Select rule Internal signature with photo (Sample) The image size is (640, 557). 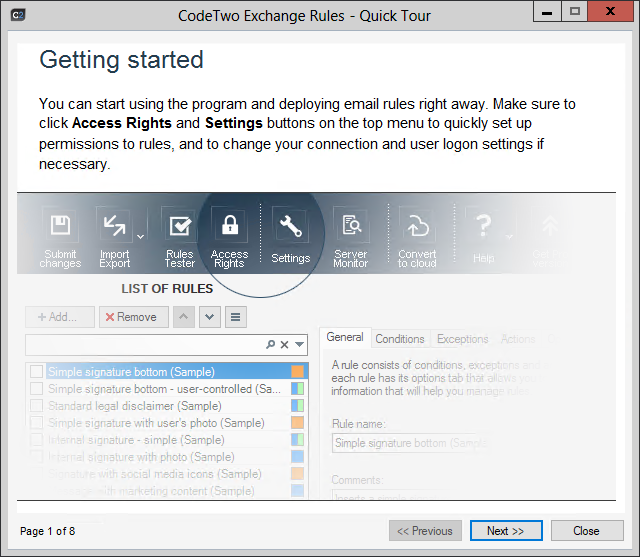tap(168, 457)
